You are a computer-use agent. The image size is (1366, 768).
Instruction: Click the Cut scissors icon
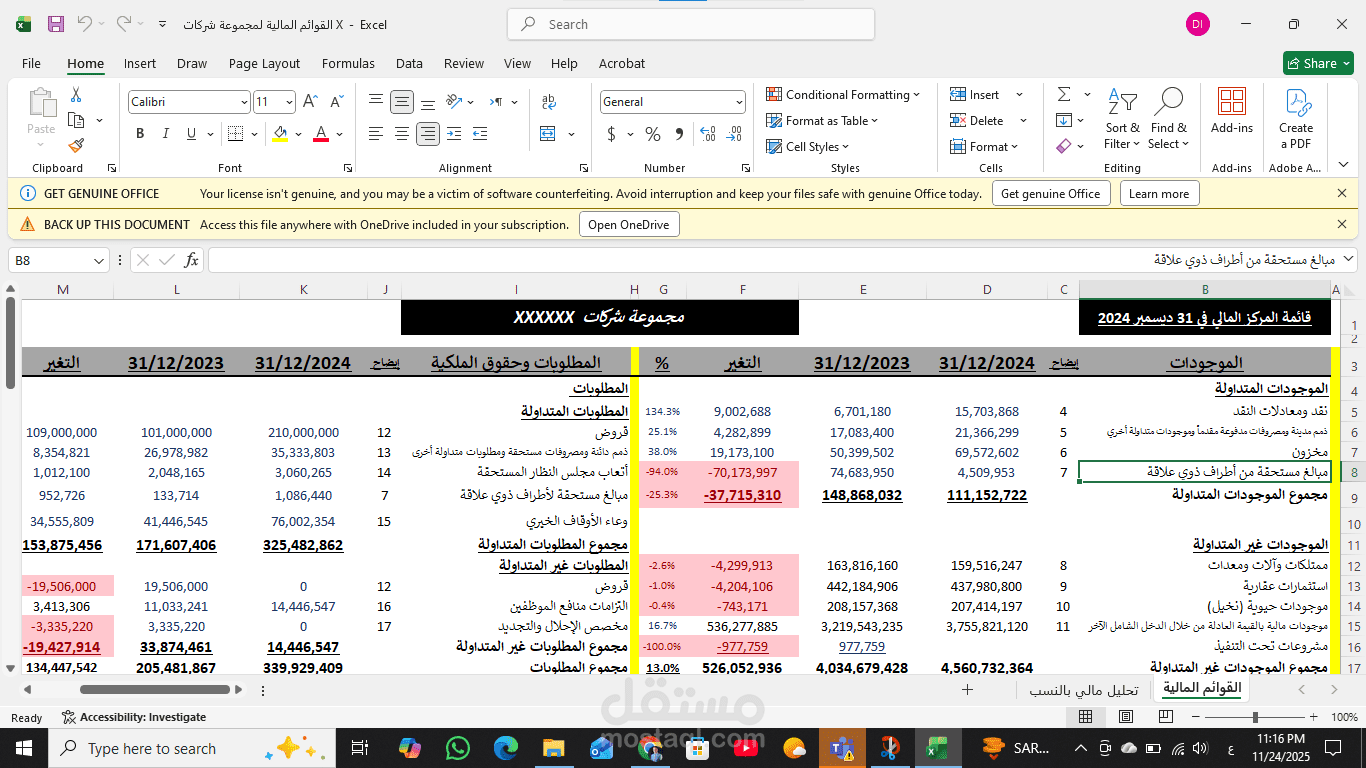click(76, 95)
